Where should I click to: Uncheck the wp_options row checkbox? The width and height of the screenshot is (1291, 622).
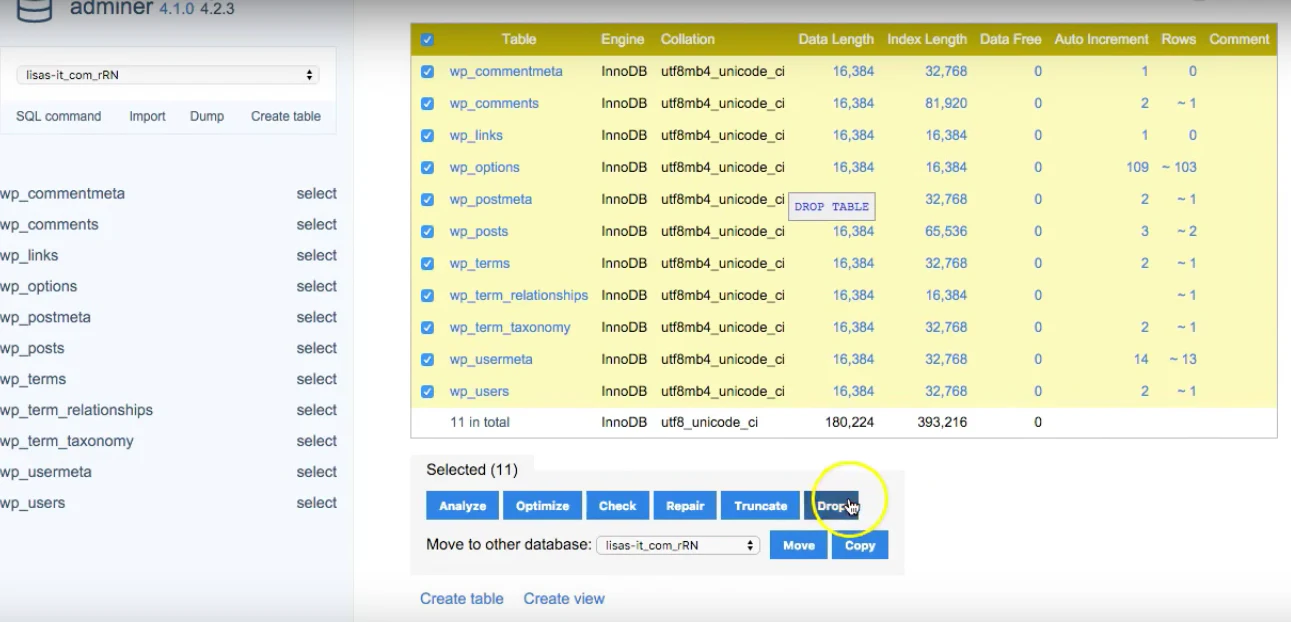(x=427, y=168)
